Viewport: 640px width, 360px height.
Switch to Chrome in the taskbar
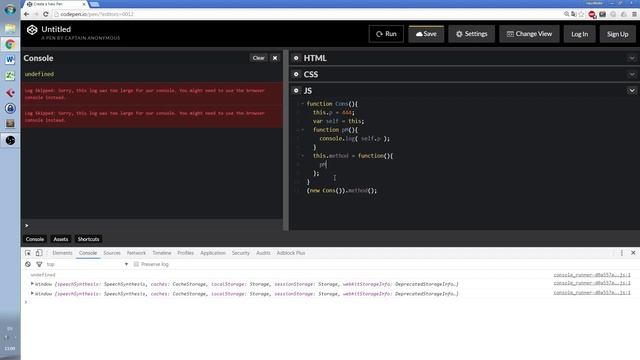(x=10, y=44)
